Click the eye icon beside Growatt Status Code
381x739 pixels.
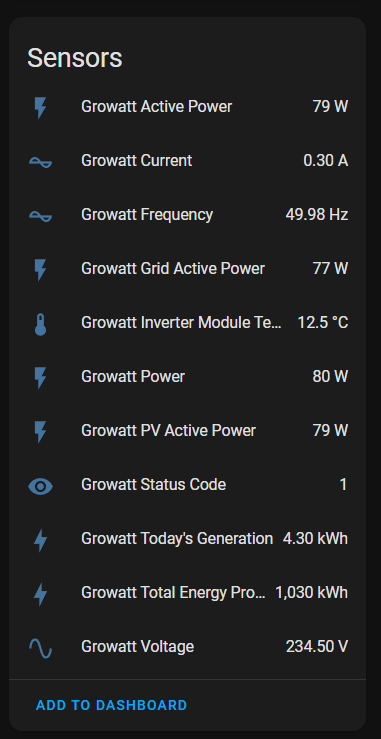(x=41, y=485)
